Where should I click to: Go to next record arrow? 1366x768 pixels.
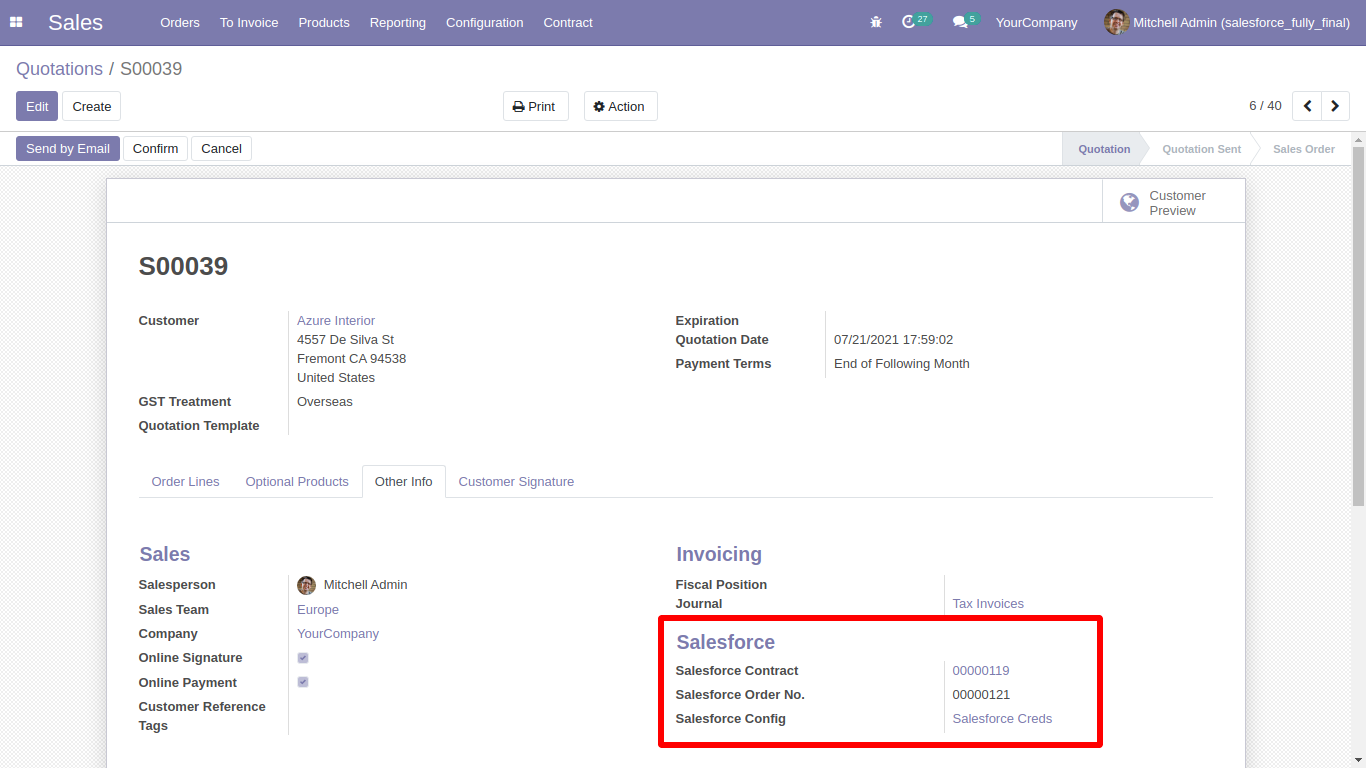(x=1335, y=106)
